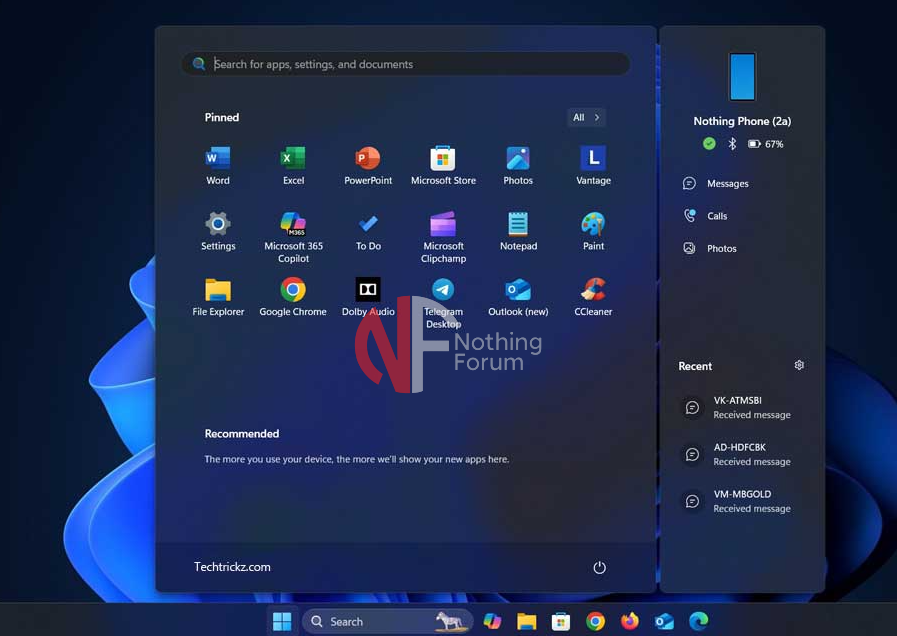This screenshot has height=636, width=897.
Task: Open VK-ATMSBI received message
Action: tap(738, 407)
